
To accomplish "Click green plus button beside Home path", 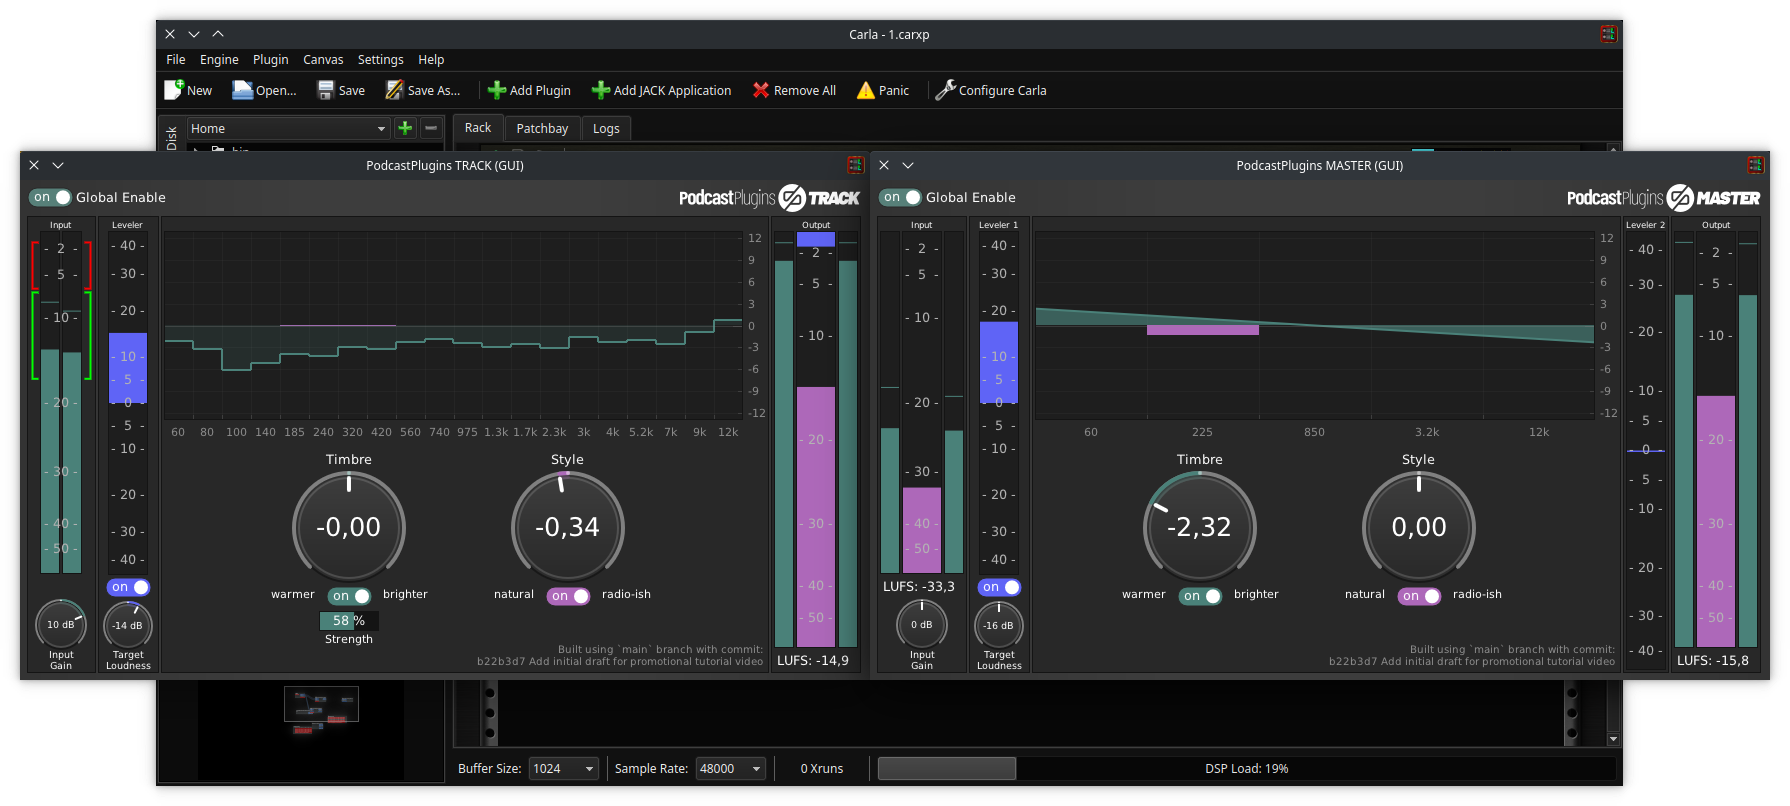I will pyautogui.click(x=405, y=128).
